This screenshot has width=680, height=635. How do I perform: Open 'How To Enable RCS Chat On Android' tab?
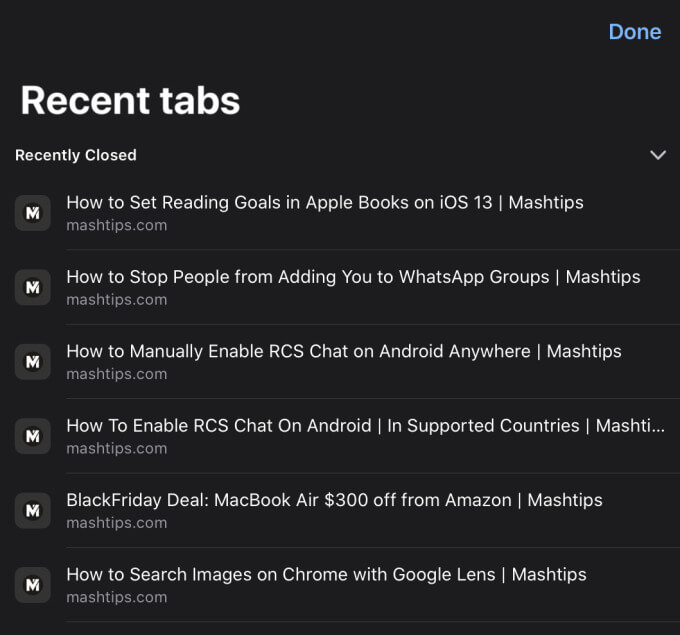coord(364,426)
